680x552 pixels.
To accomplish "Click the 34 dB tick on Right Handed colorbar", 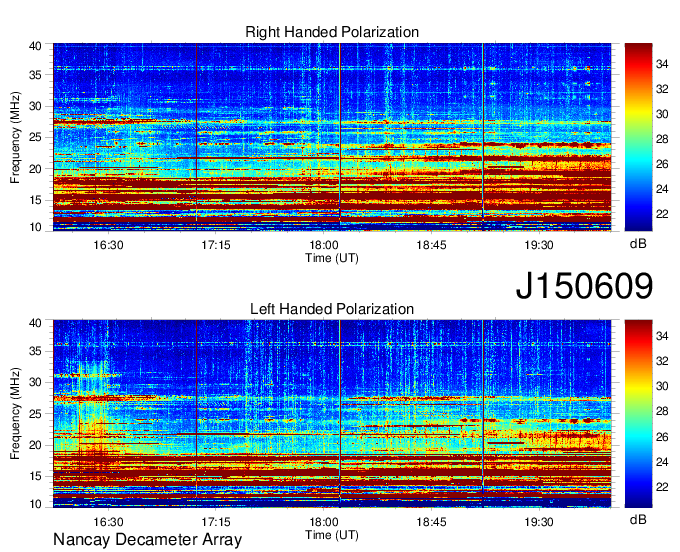I will pyautogui.click(x=662, y=64).
